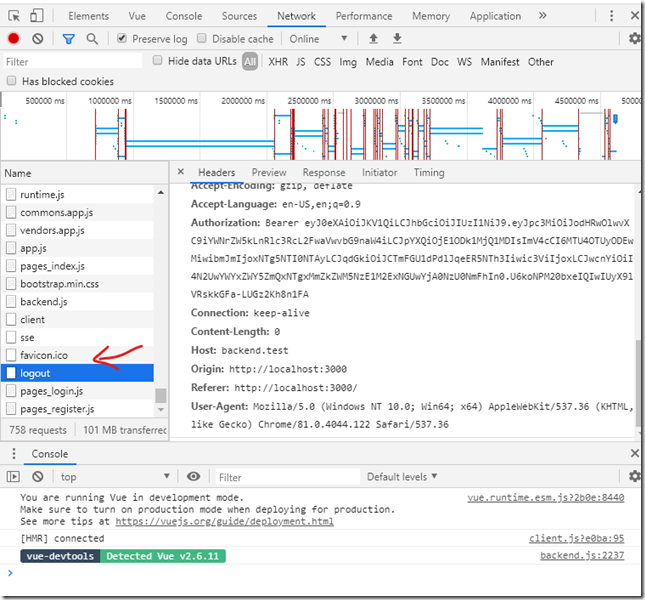
Task: Click the console prompt caret
Action: pos(10,572)
